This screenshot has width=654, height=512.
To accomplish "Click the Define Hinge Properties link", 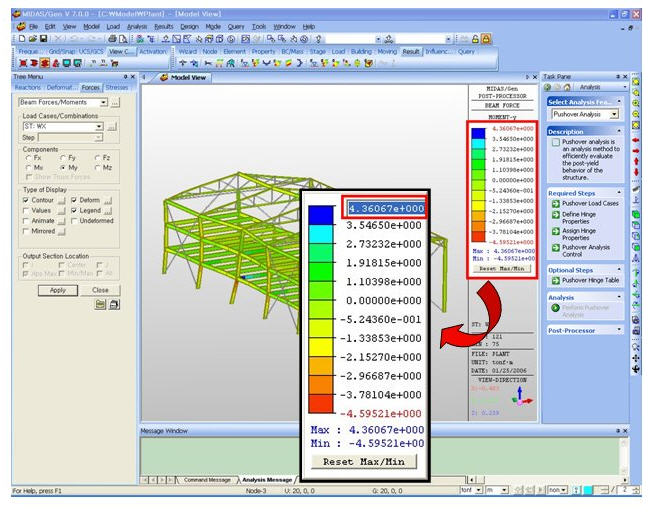I will (579, 218).
